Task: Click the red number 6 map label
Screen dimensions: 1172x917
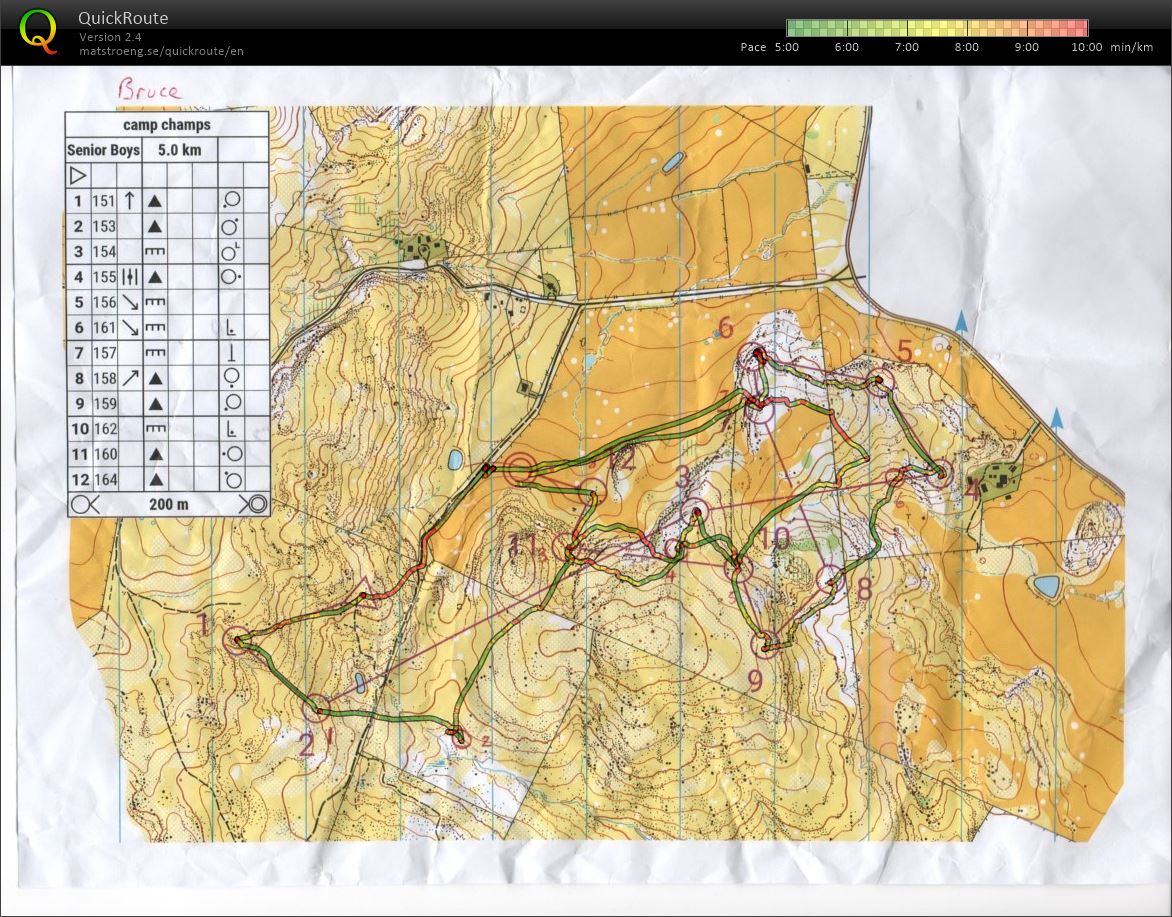Action: click(726, 327)
